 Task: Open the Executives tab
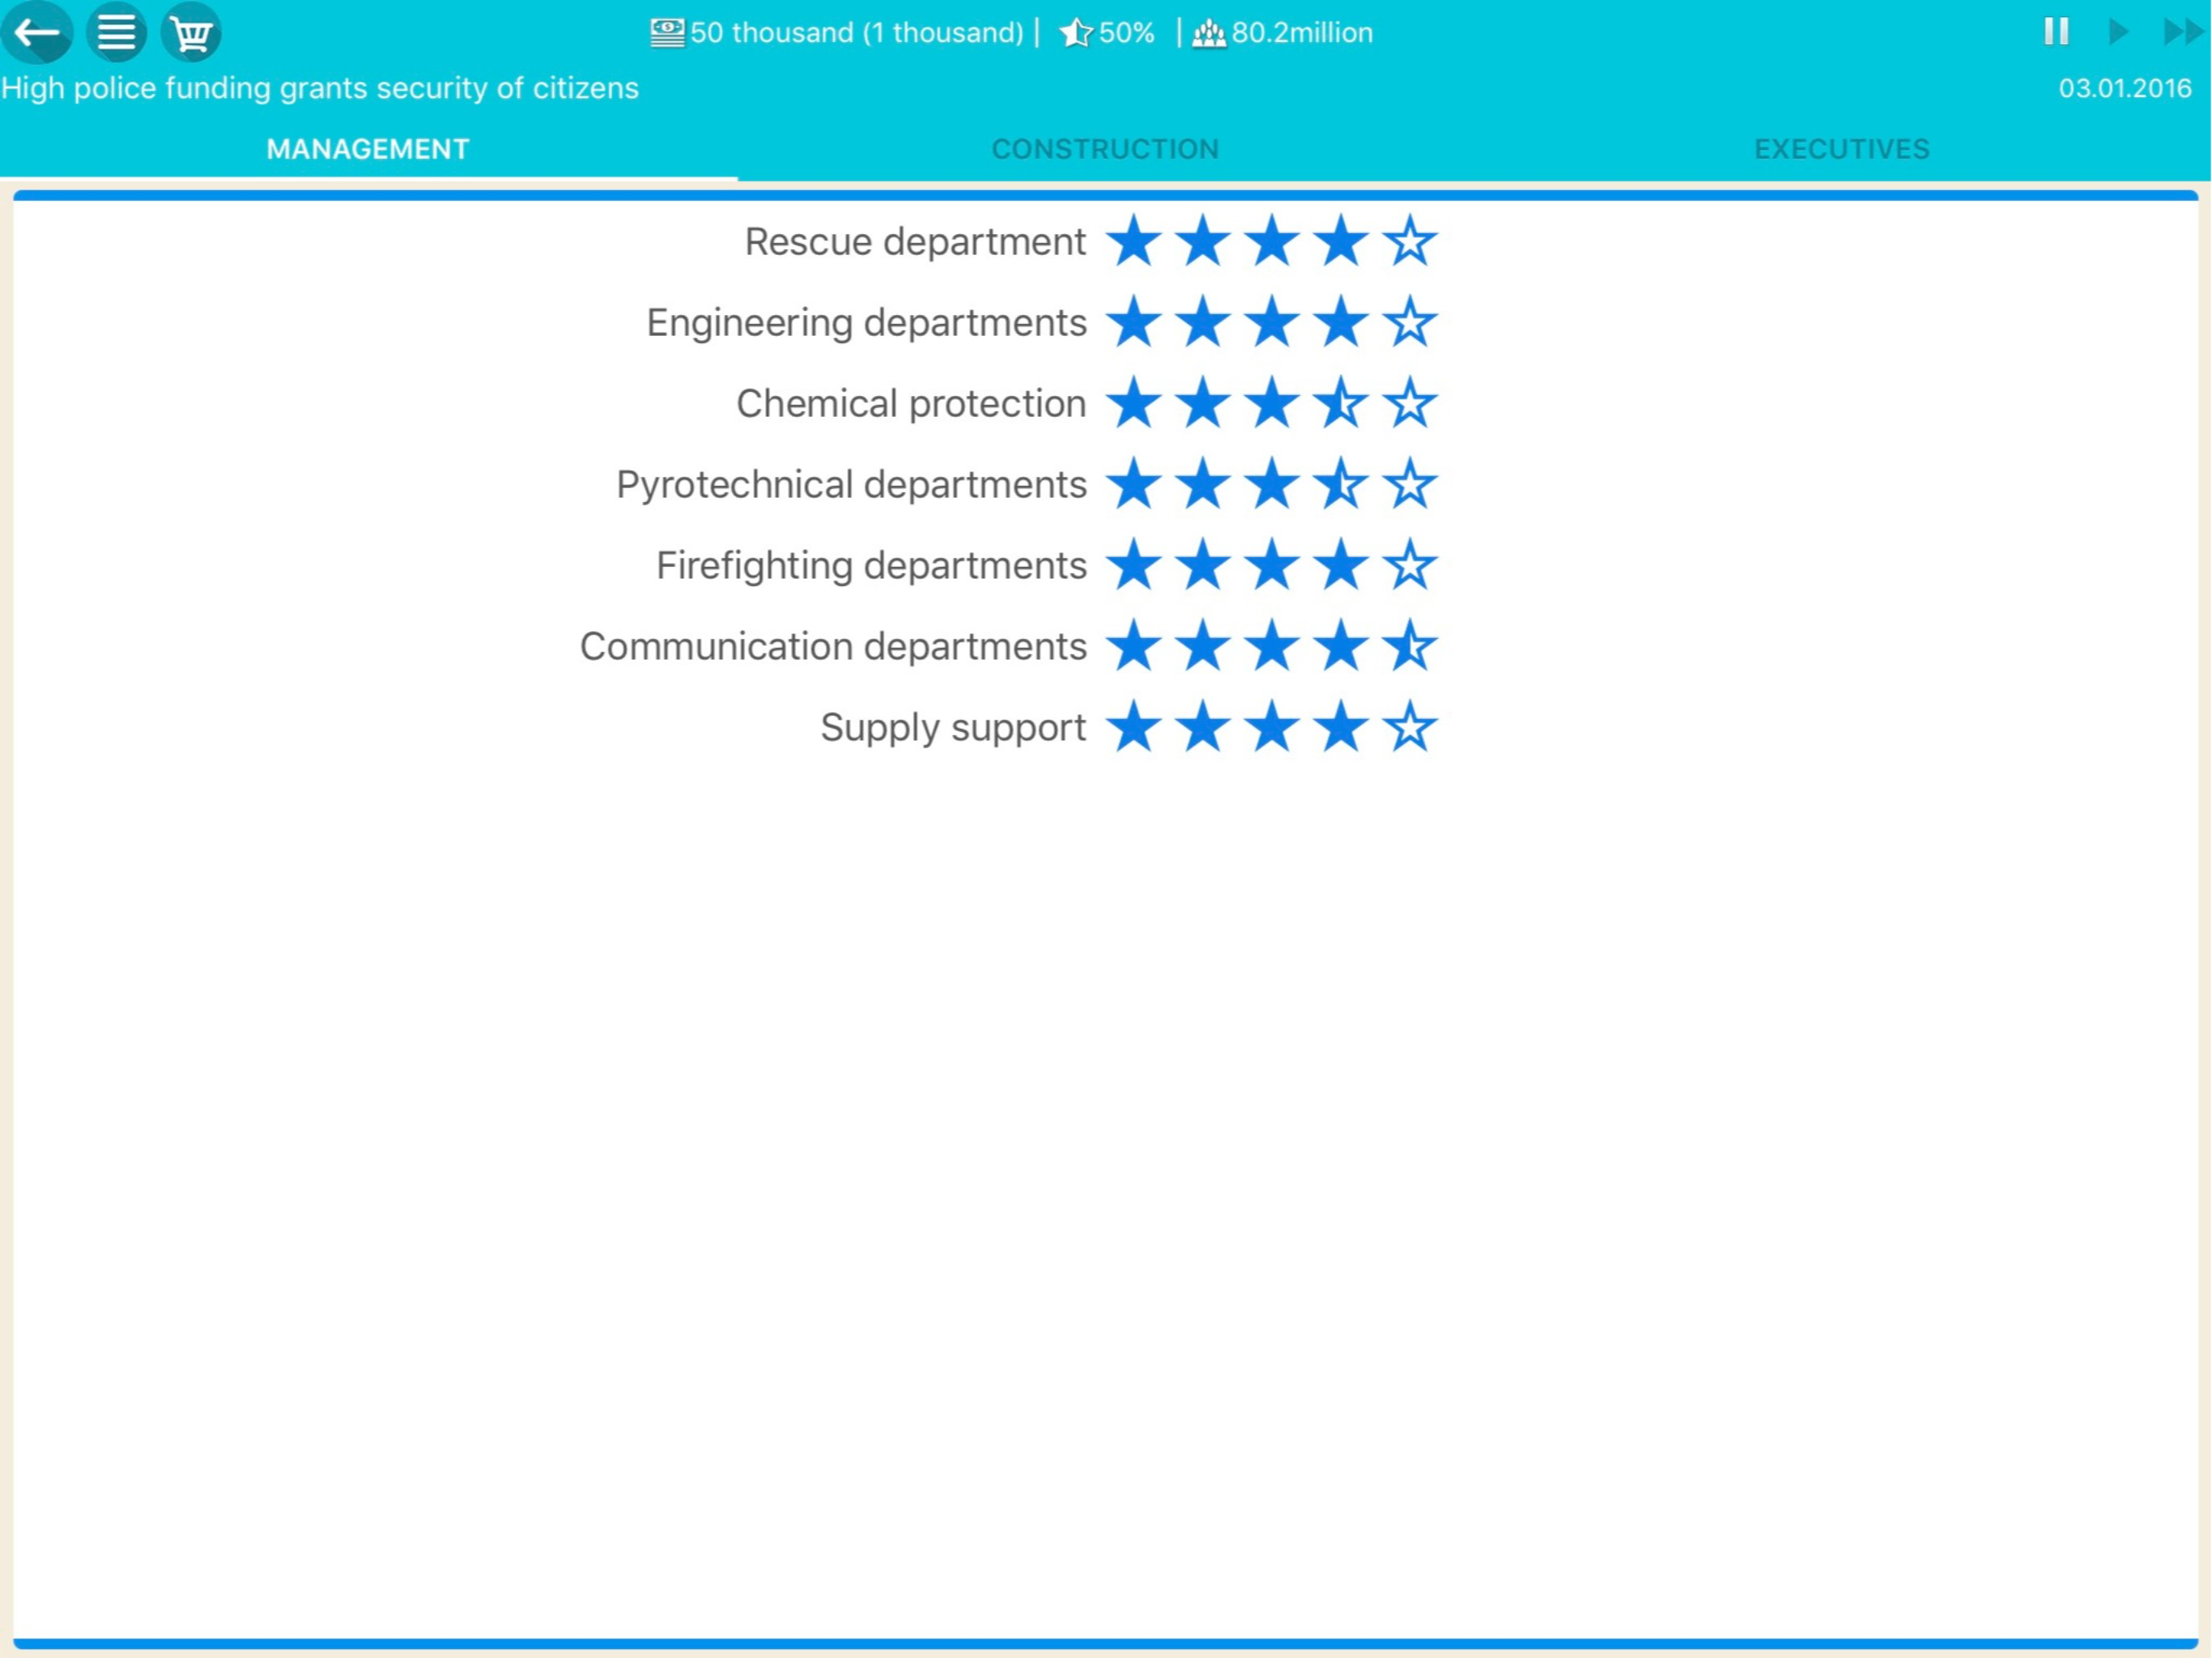click(x=1842, y=149)
